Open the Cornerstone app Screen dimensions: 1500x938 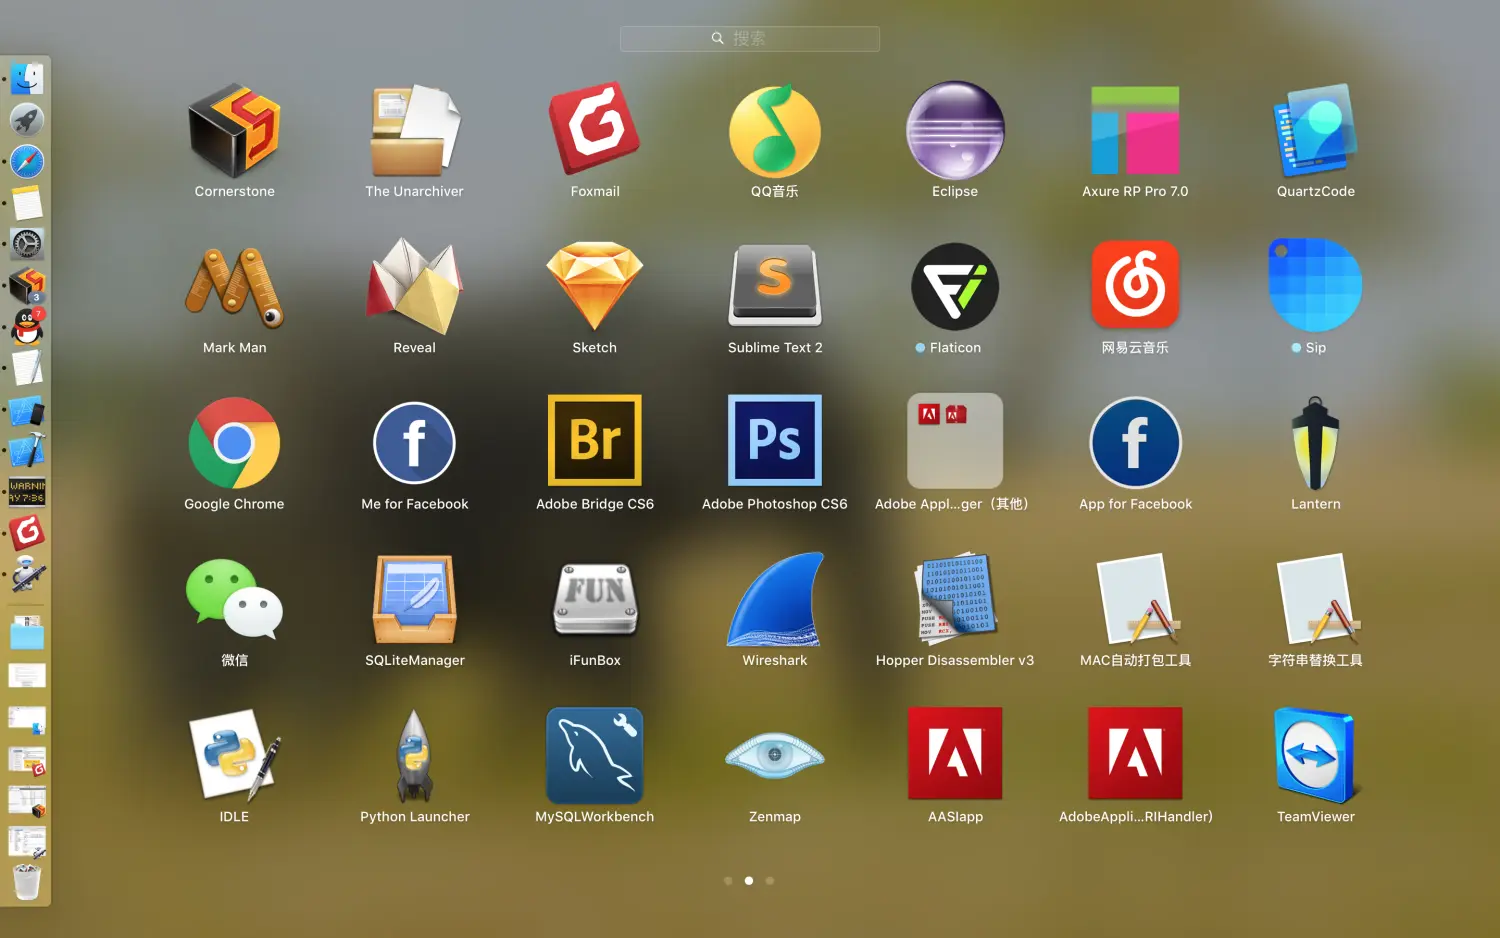[x=234, y=131]
